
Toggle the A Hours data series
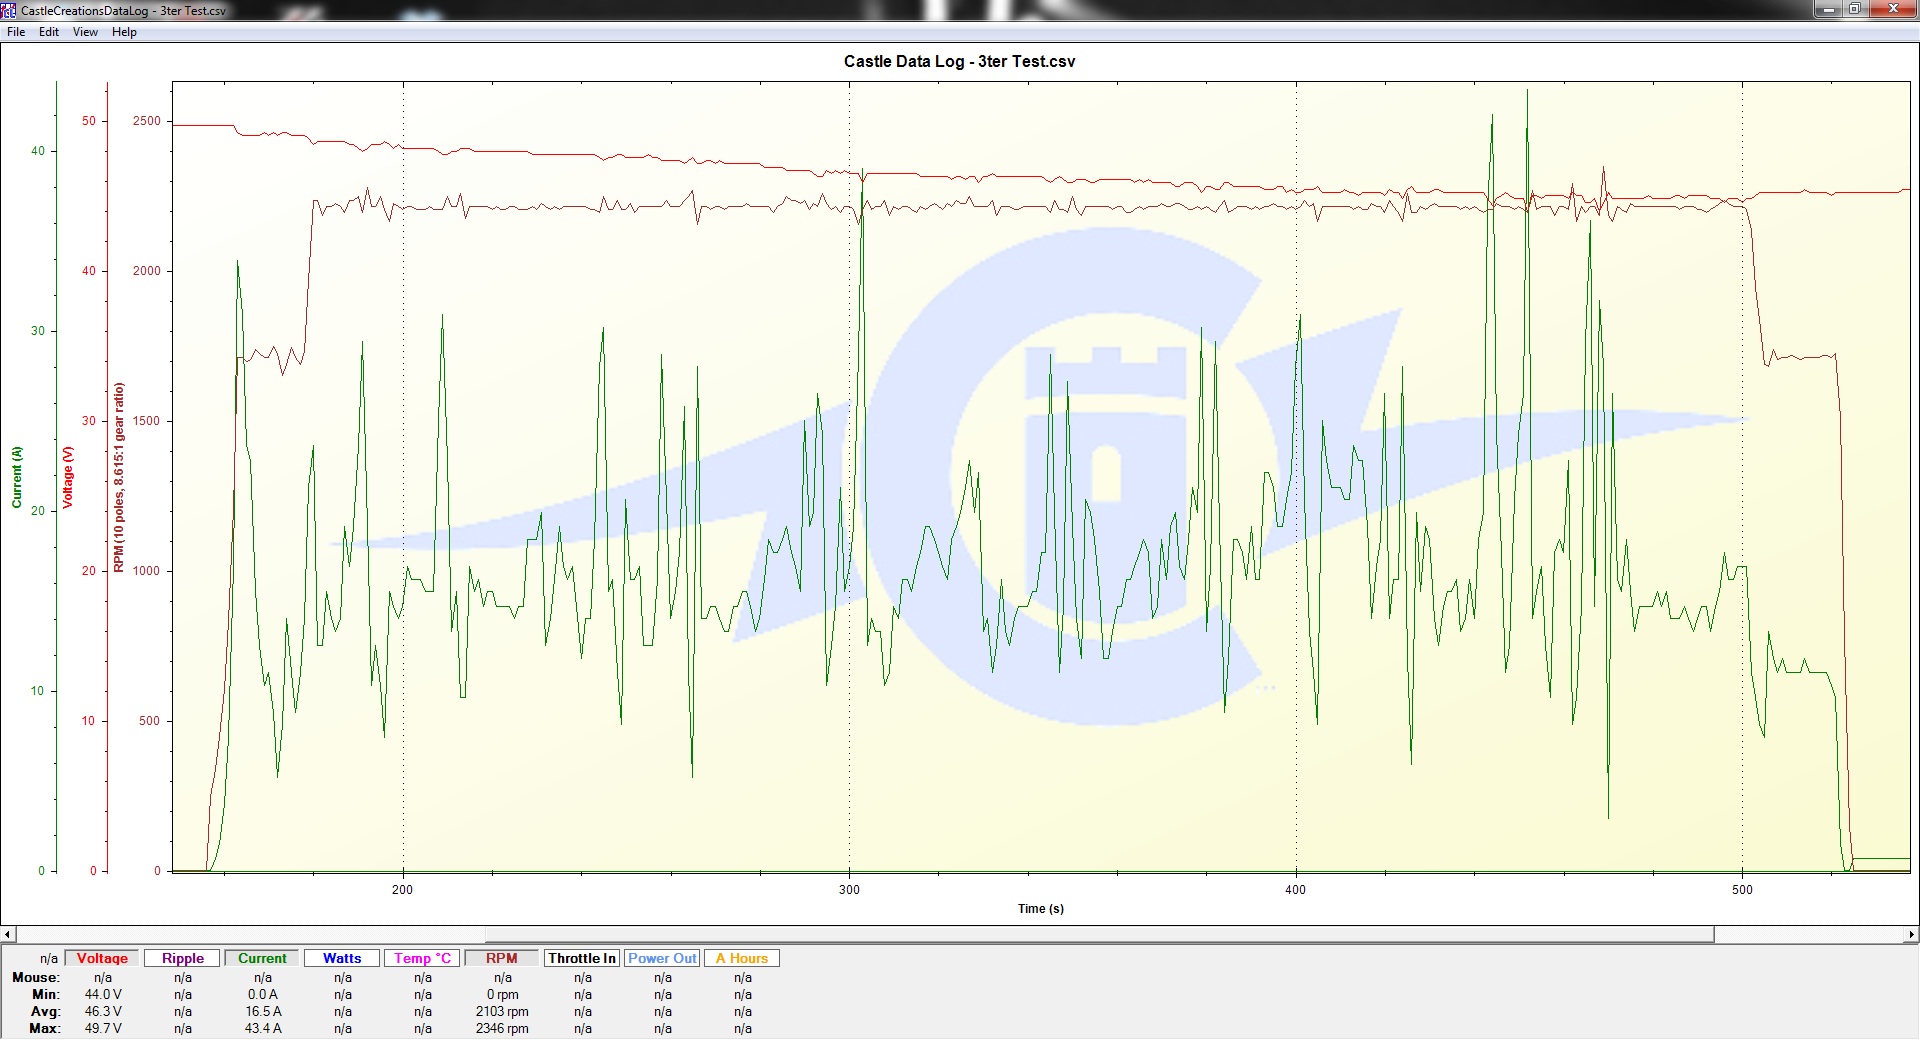tap(742, 958)
